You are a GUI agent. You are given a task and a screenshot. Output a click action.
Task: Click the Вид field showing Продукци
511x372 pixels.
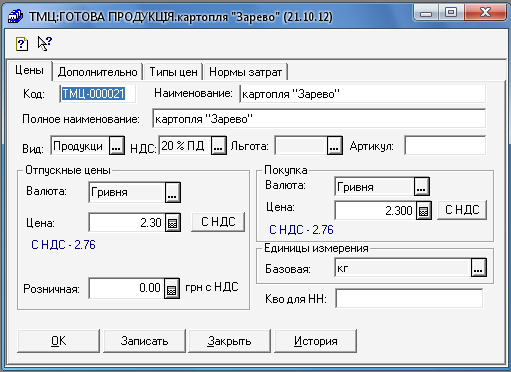click(x=80, y=146)
